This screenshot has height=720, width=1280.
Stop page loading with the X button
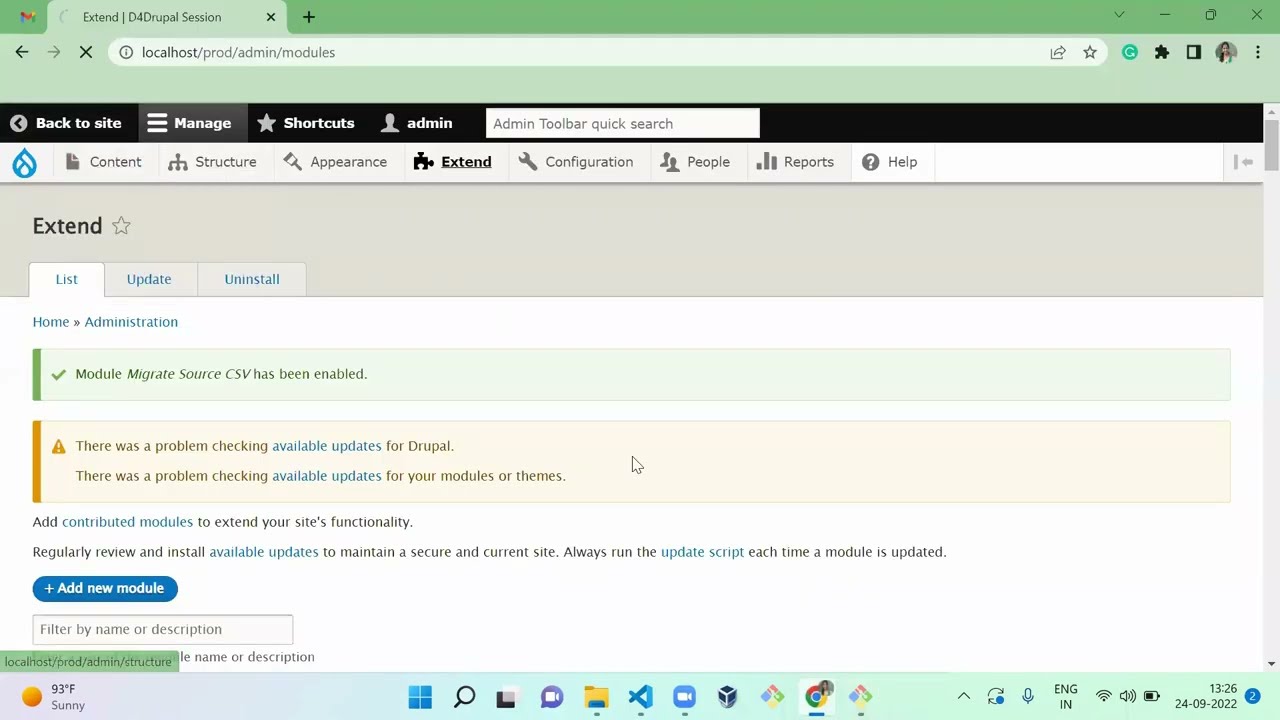tap(86, 52)
